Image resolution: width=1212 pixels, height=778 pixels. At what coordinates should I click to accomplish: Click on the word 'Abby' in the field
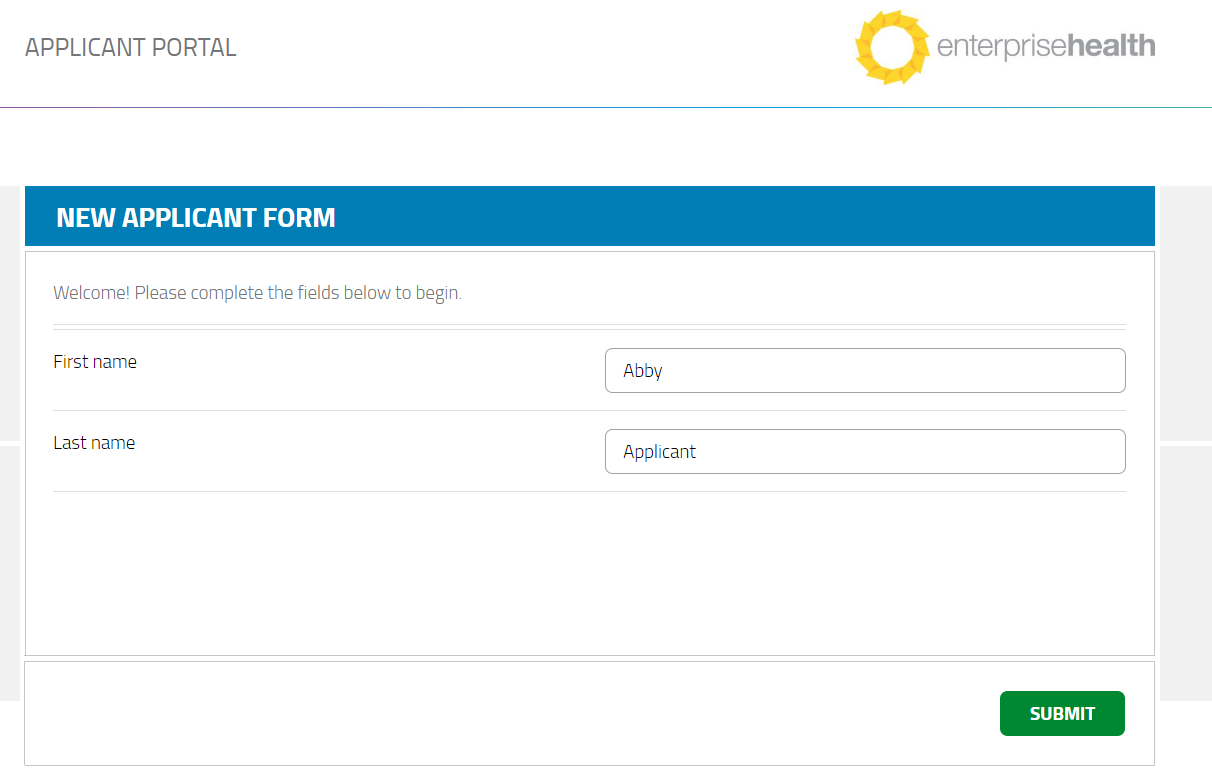[643, 371]
